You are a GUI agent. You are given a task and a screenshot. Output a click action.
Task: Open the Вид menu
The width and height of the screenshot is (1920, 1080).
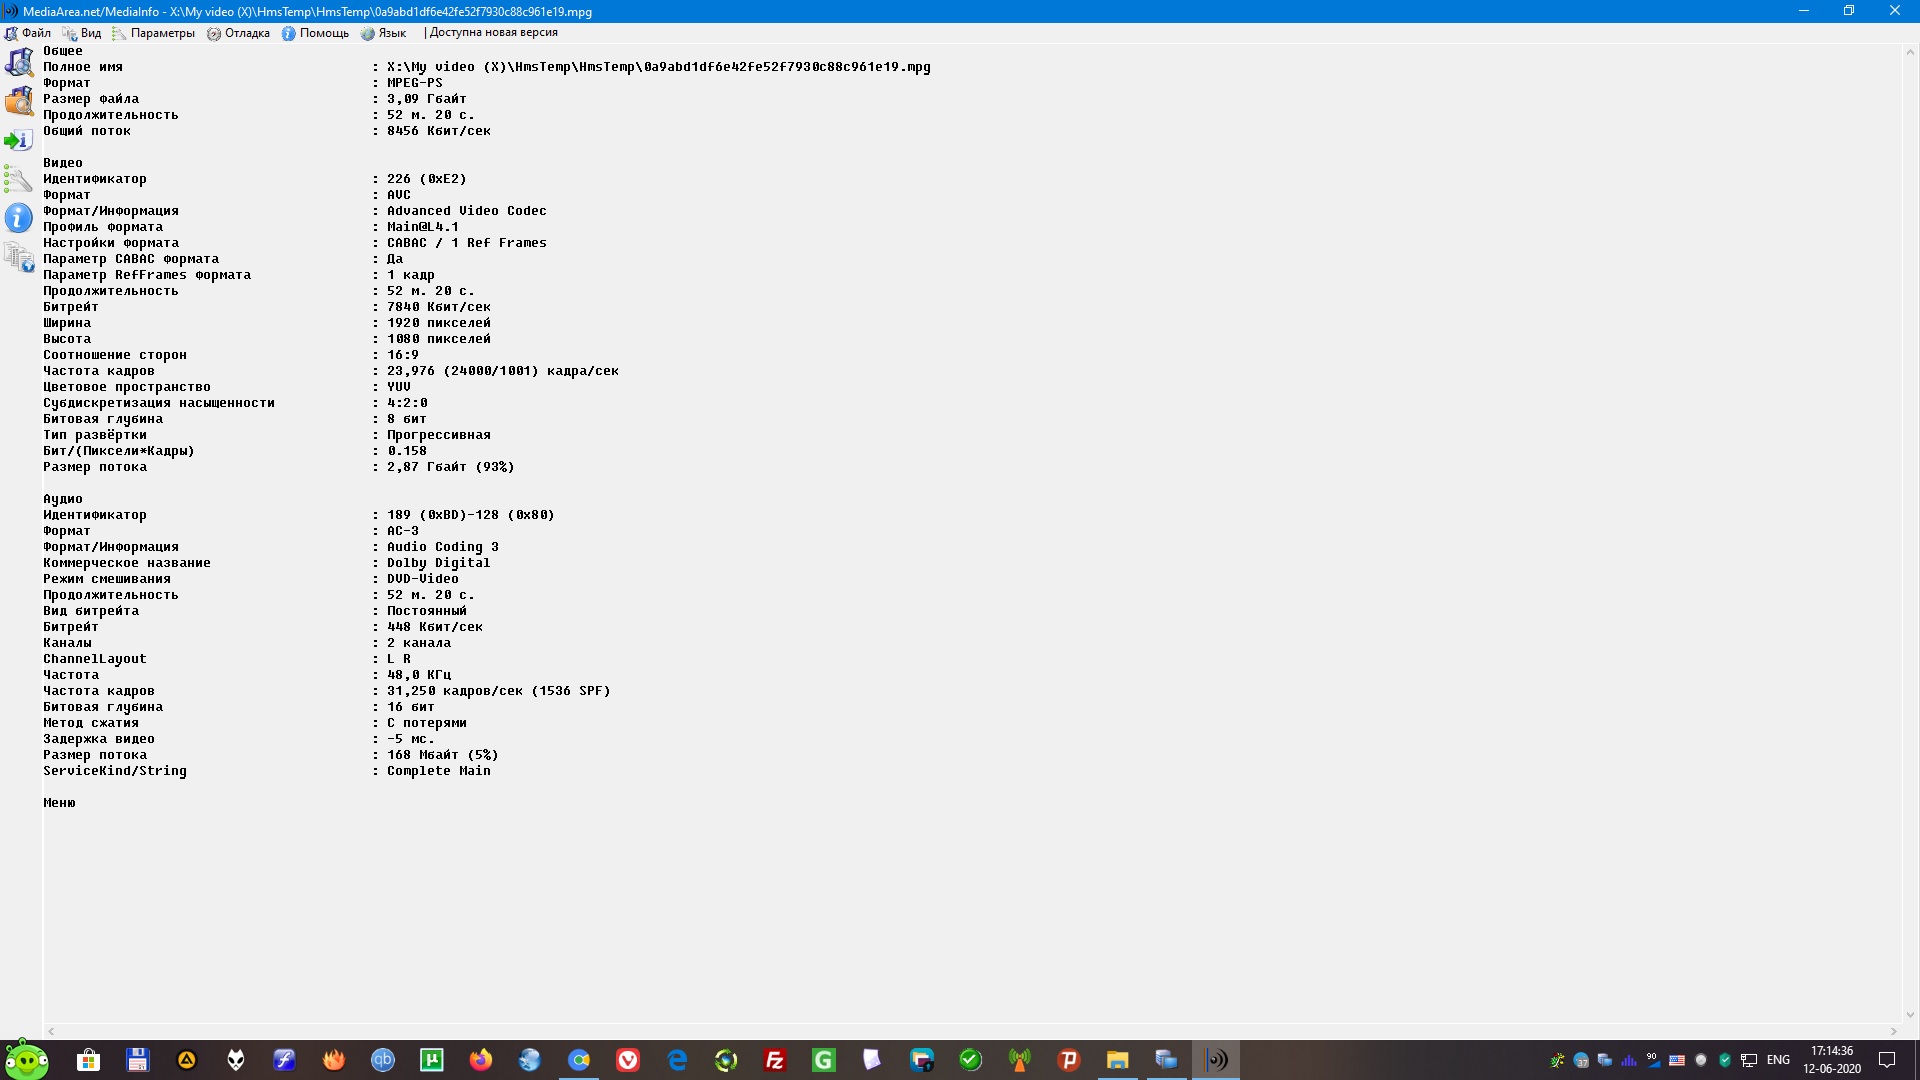click(82, 33)
